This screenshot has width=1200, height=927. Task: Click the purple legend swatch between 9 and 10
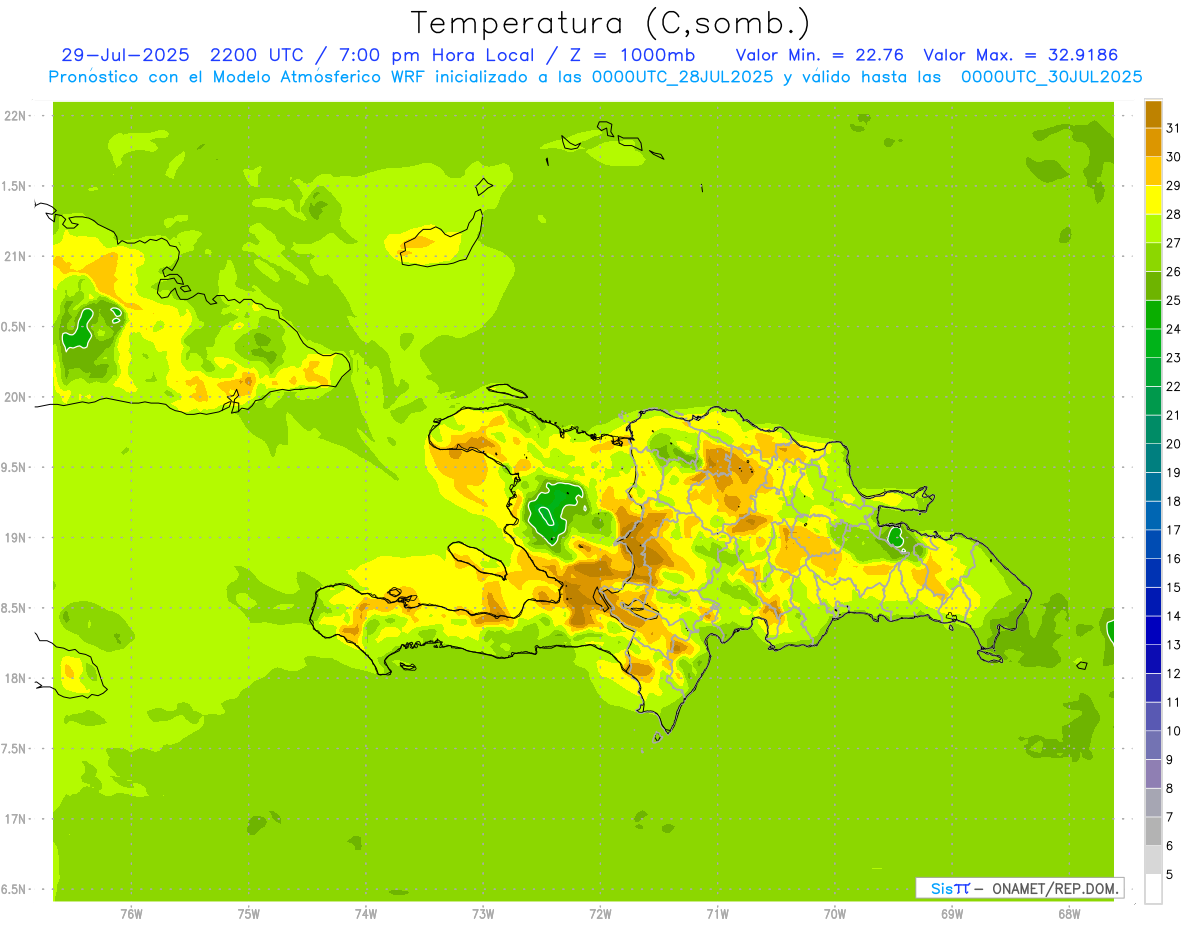(x=1153, y=745)
